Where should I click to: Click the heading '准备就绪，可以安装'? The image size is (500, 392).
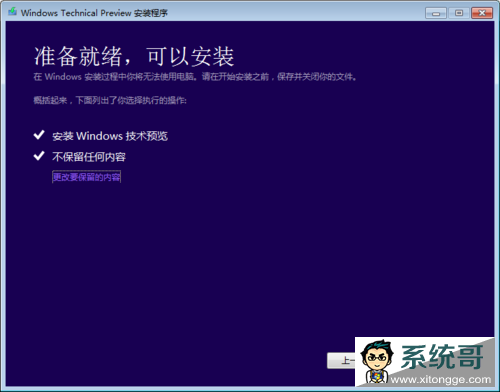[134, 56]
